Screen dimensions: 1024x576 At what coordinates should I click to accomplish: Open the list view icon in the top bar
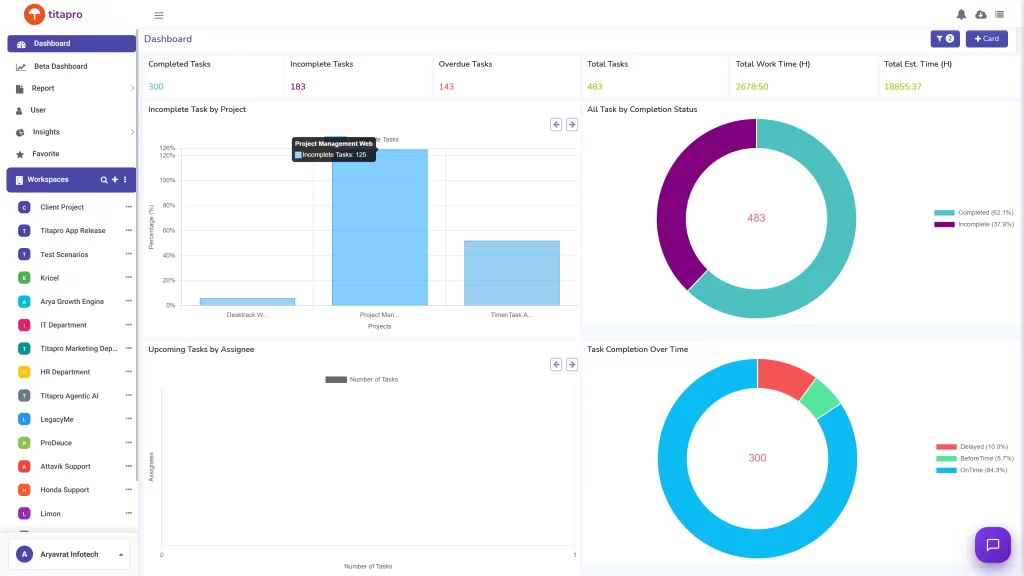pos(999,14)
